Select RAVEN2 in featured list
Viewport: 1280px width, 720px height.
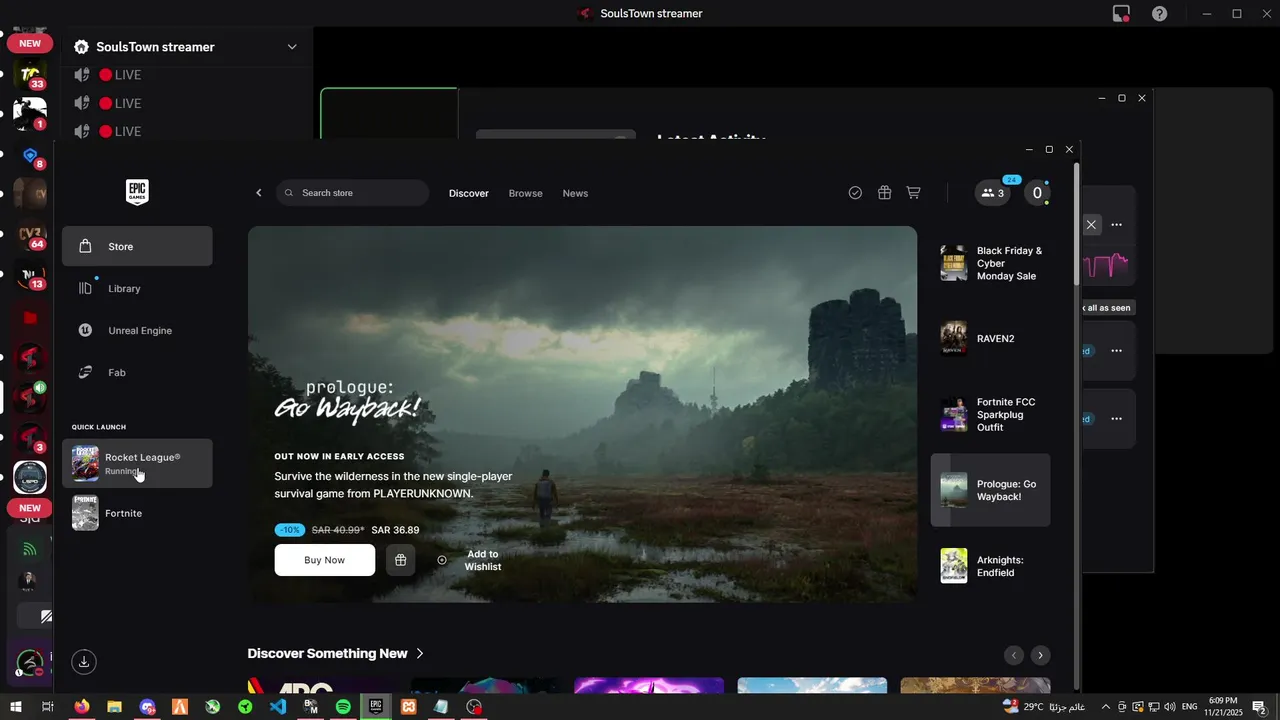point(991,339)
